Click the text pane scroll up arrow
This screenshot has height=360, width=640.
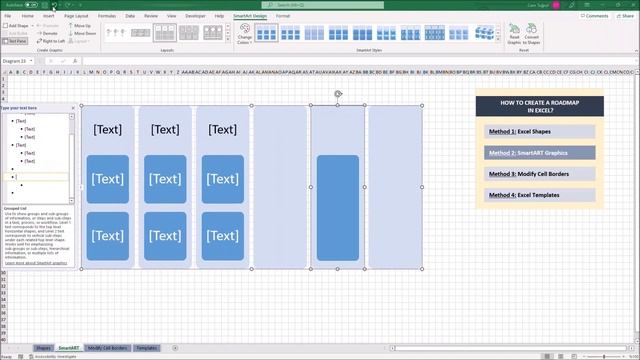72,117
